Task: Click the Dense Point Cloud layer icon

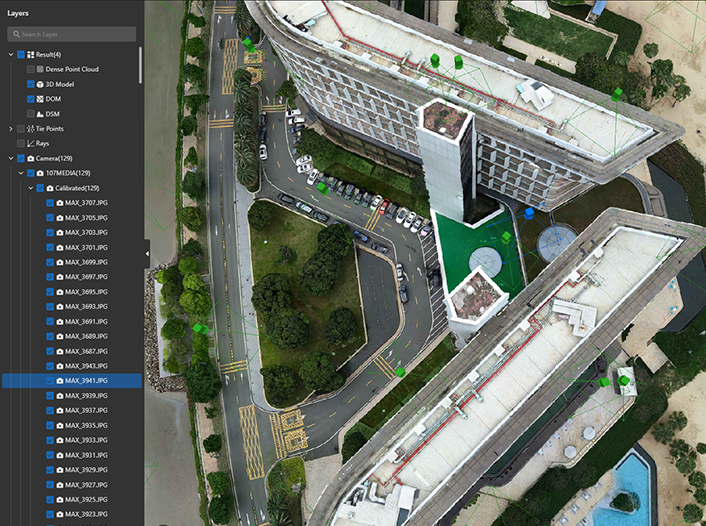Action: point(41,69)
